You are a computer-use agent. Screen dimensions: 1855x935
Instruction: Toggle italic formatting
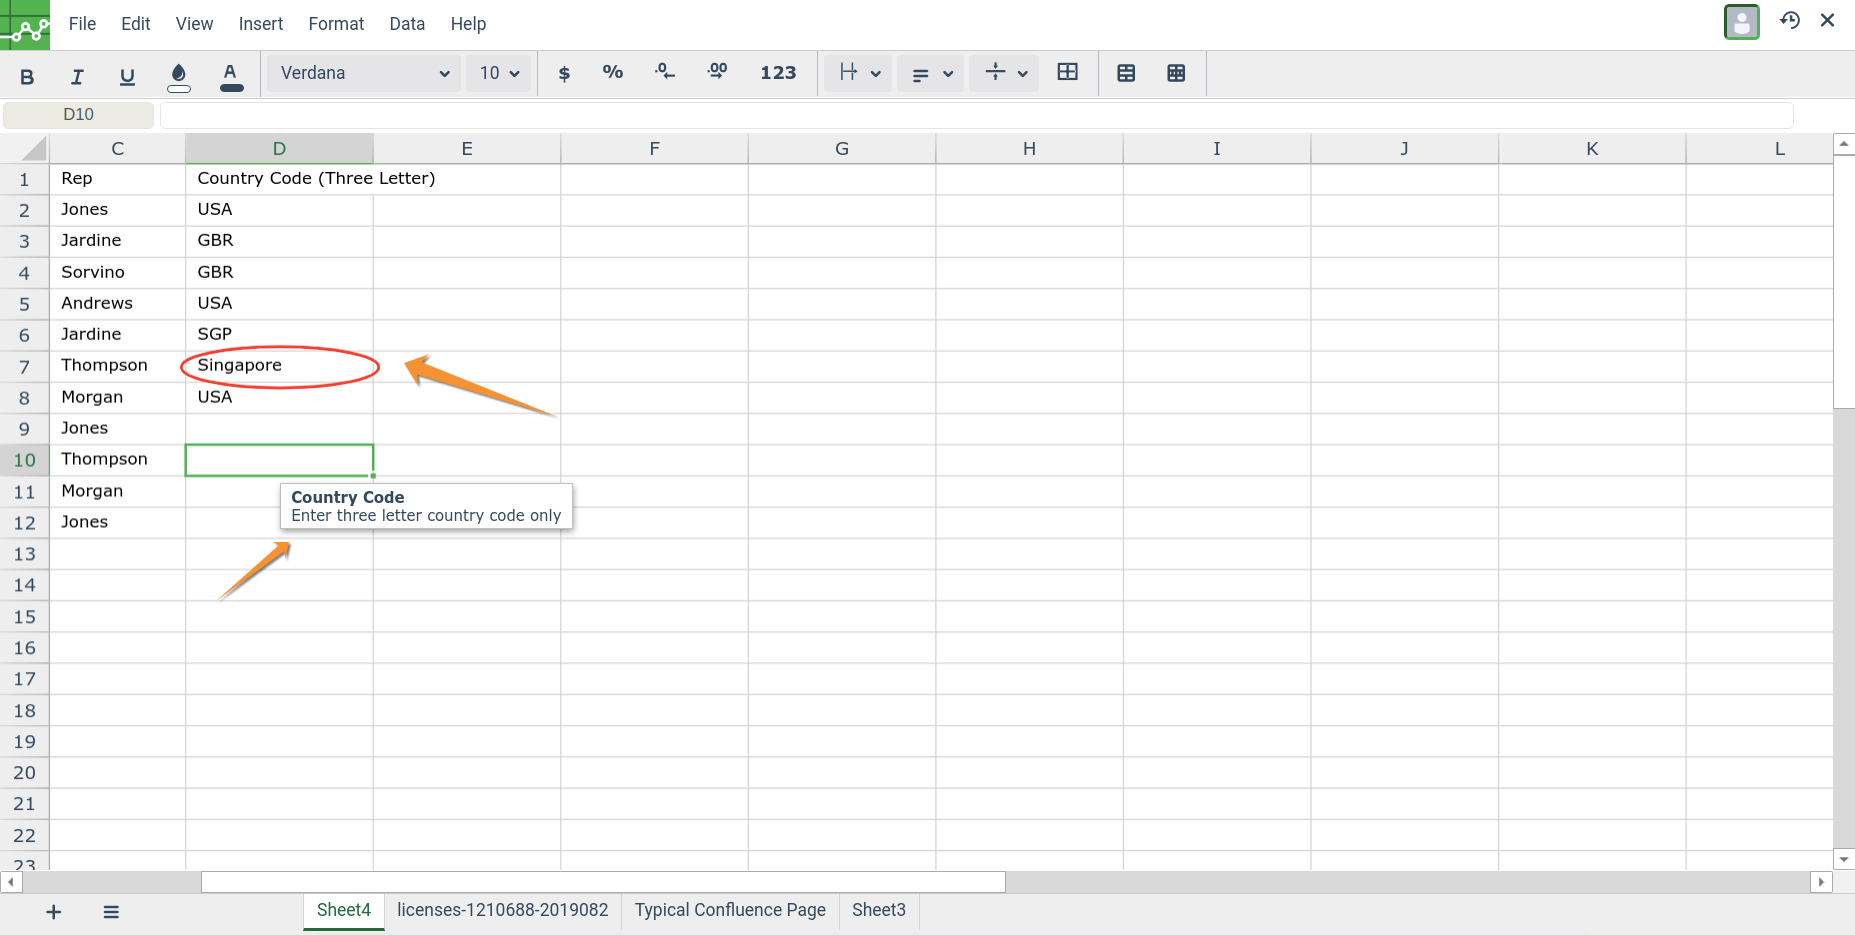click(77, 75)
